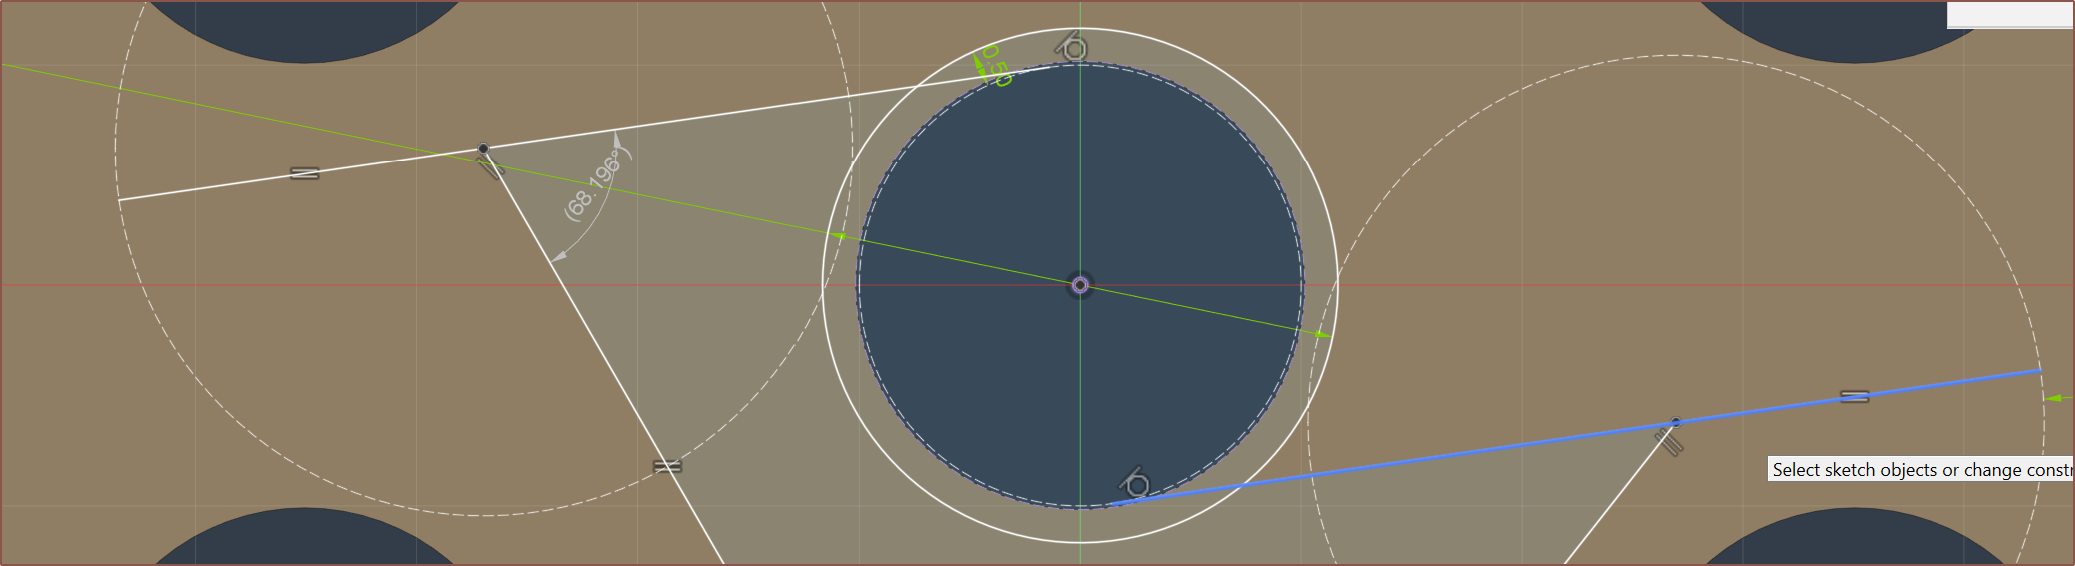Click equal constraint icon on upper-left white line
This screenshot has height=566, width=2075.
point(305,173)
